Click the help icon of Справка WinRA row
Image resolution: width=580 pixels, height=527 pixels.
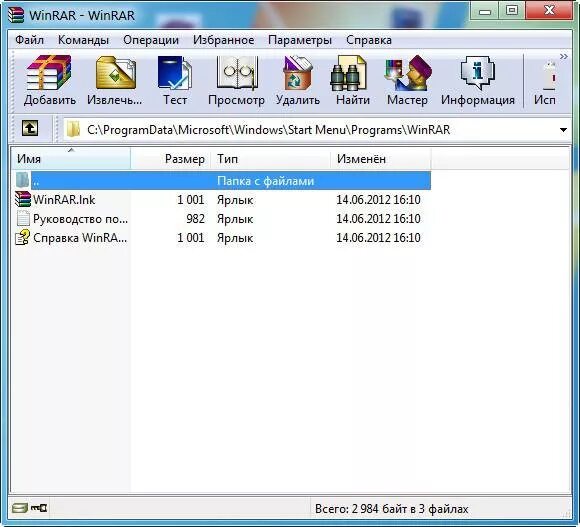click(x=23, y=237)
